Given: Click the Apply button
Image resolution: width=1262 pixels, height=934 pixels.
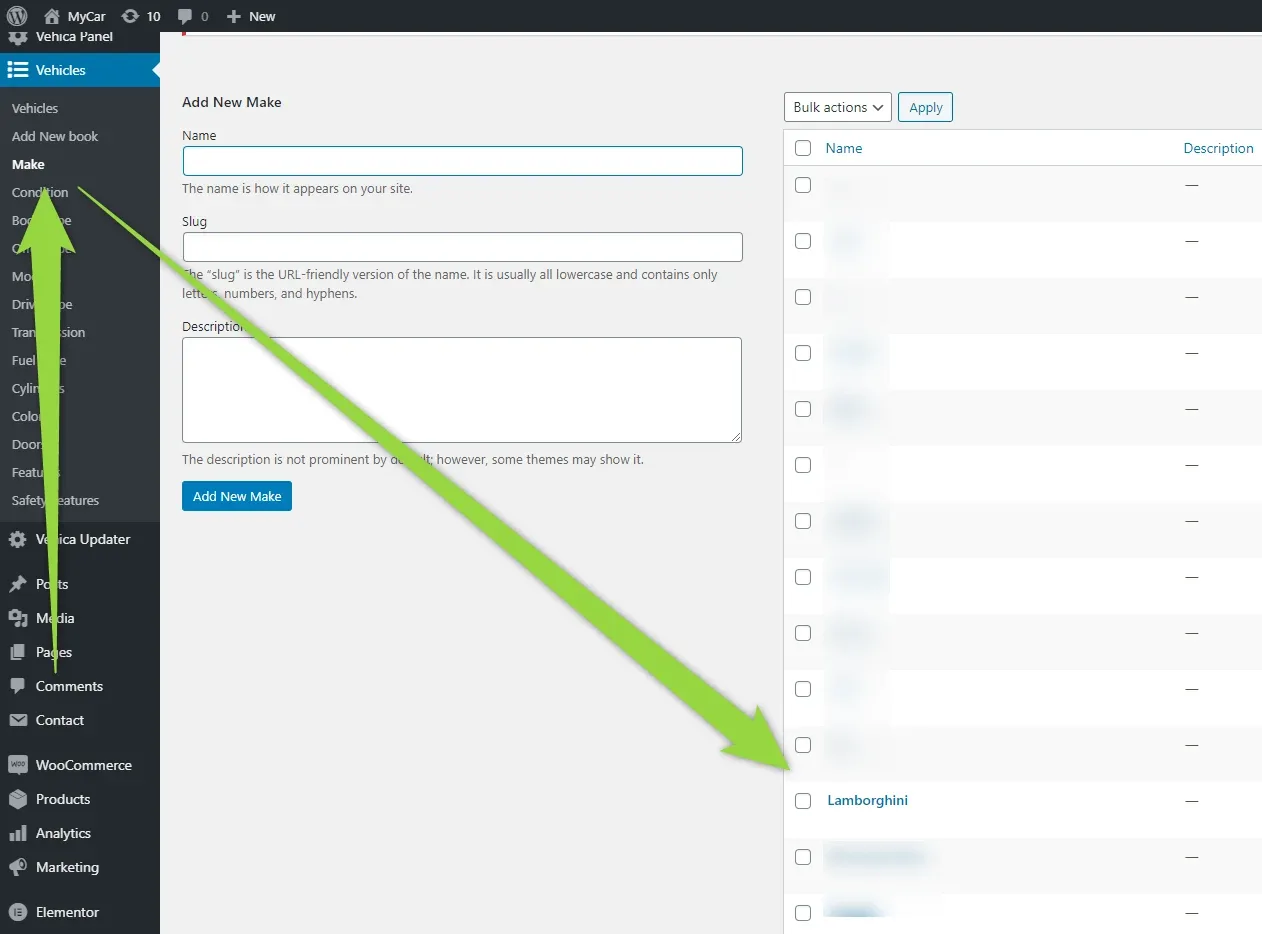Looking at the screenshot, I should [x=926, y=107].
